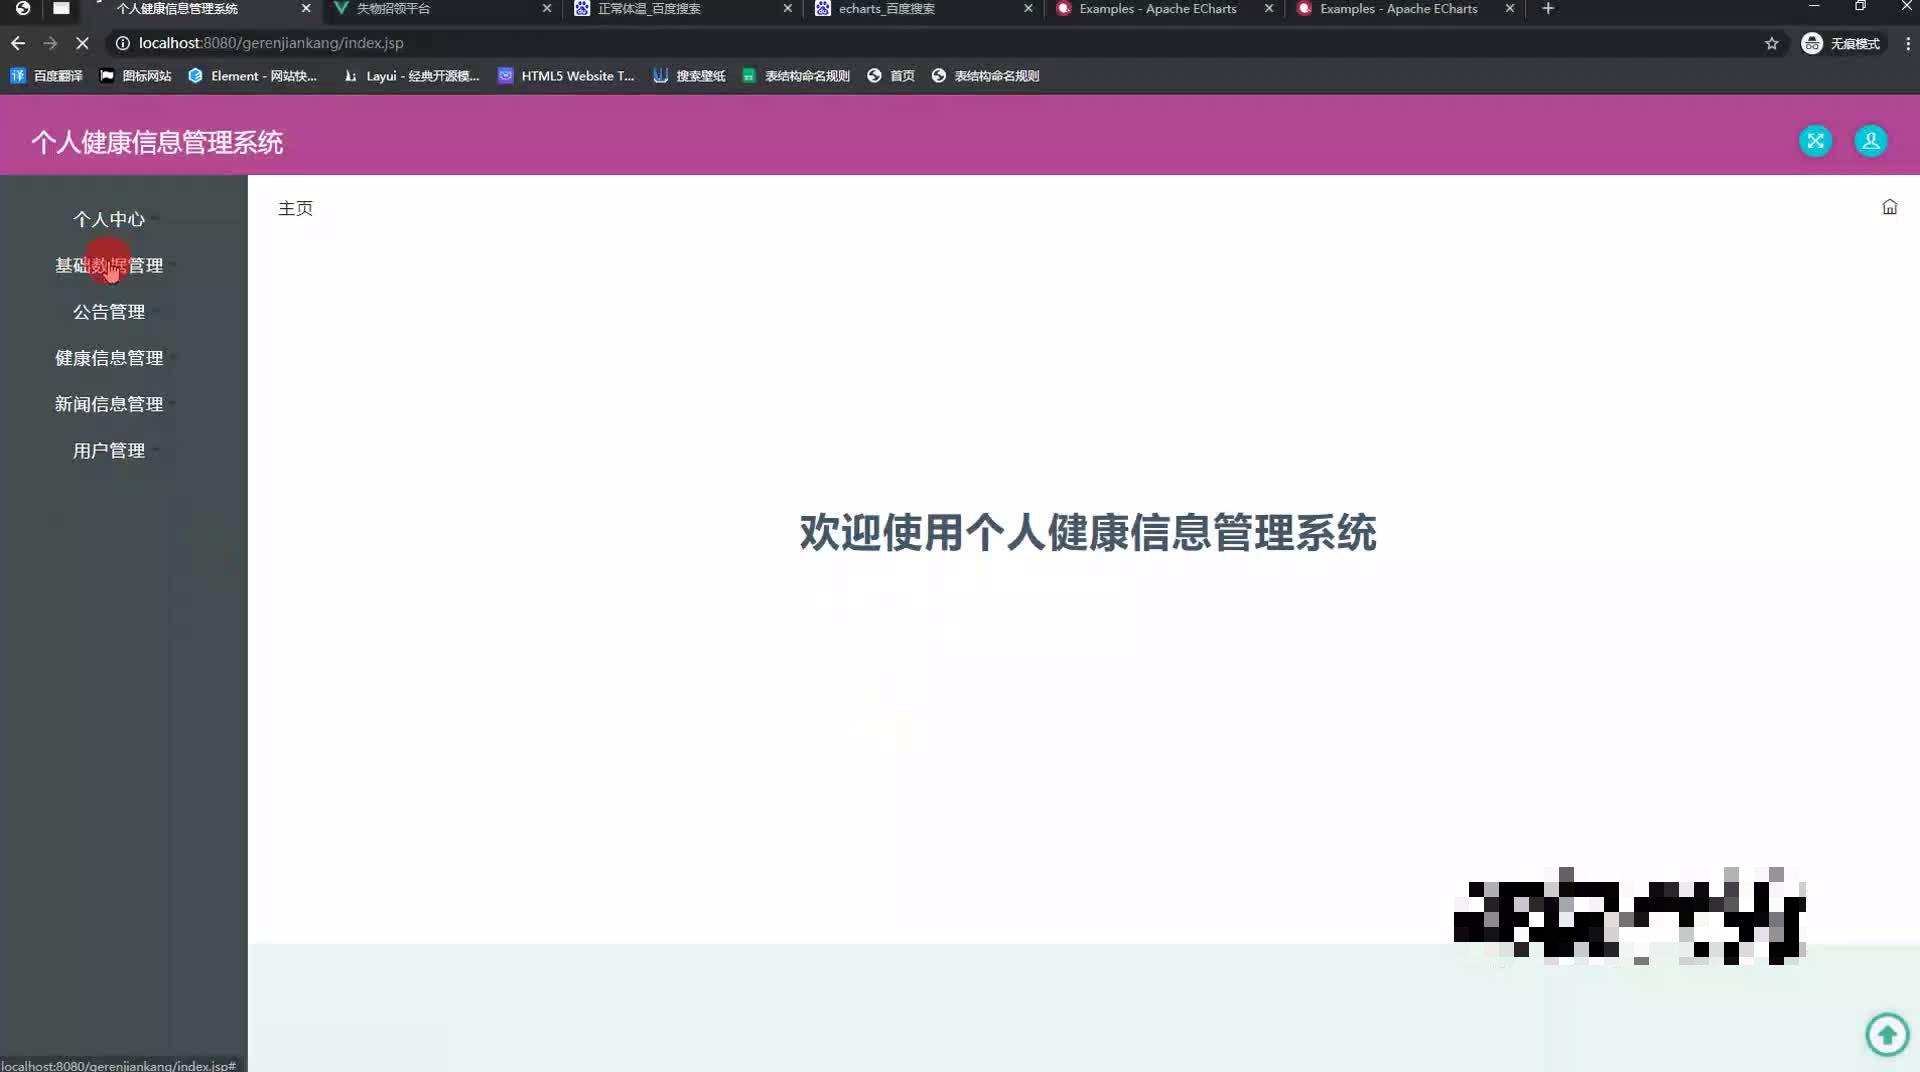This screenshot has height=1072, width=1920.
Task: Open a new browser tab with plus
Action: click(x=1548, y=9)
